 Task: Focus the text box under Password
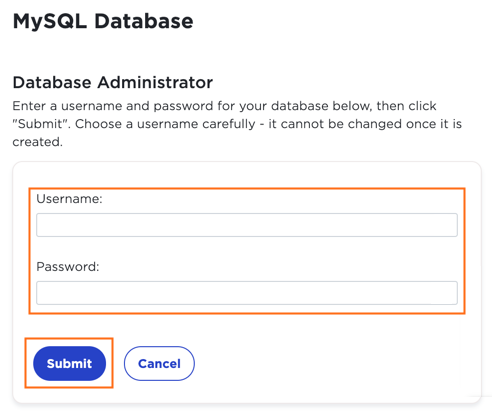(x=247, y=293)
